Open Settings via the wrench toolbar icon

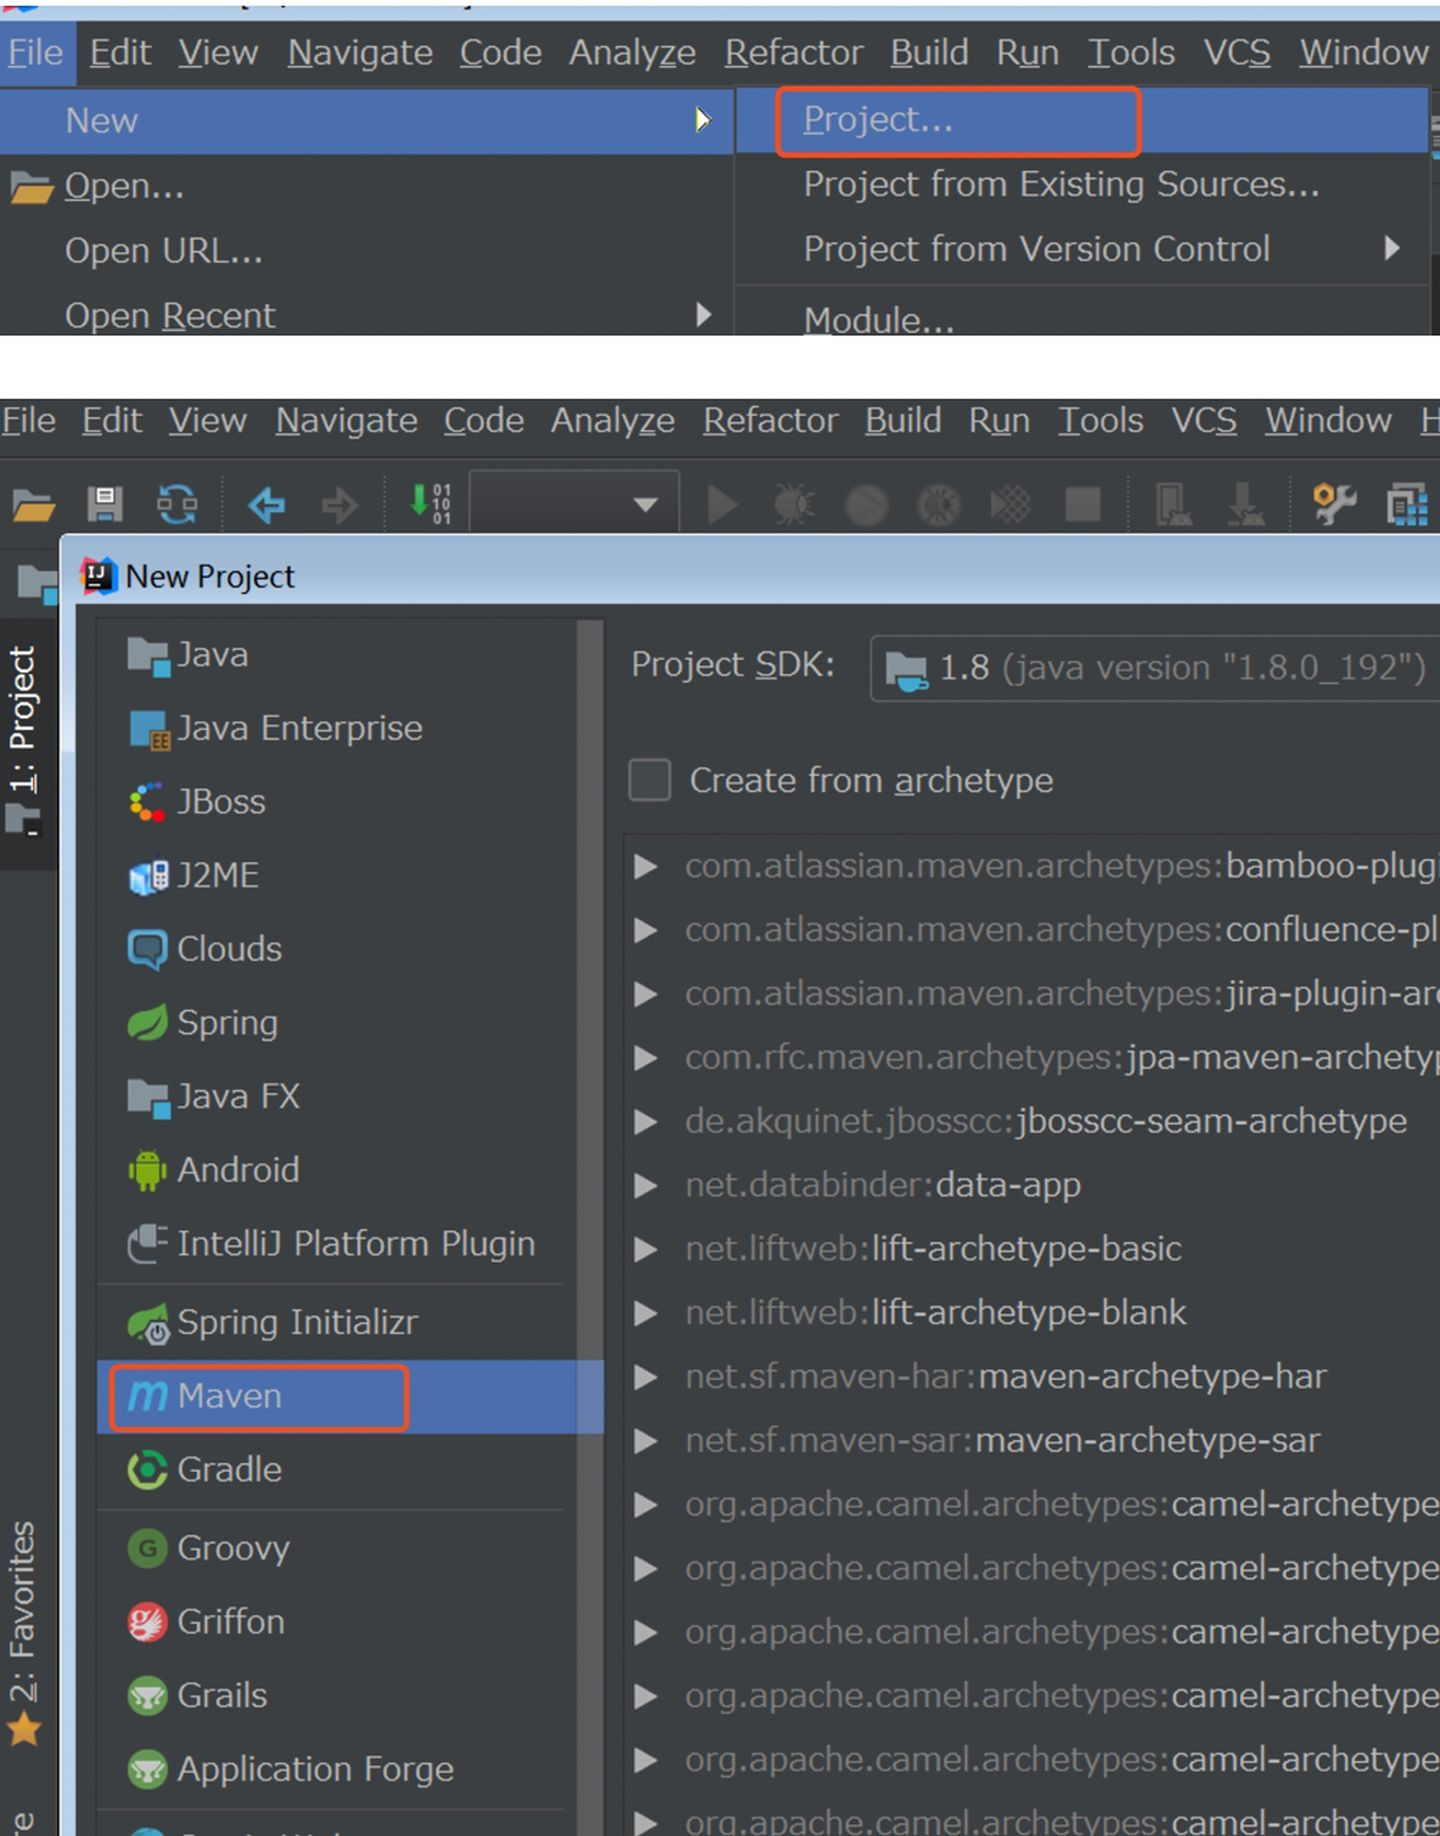pyautogui.click(x=1334, y=504)
